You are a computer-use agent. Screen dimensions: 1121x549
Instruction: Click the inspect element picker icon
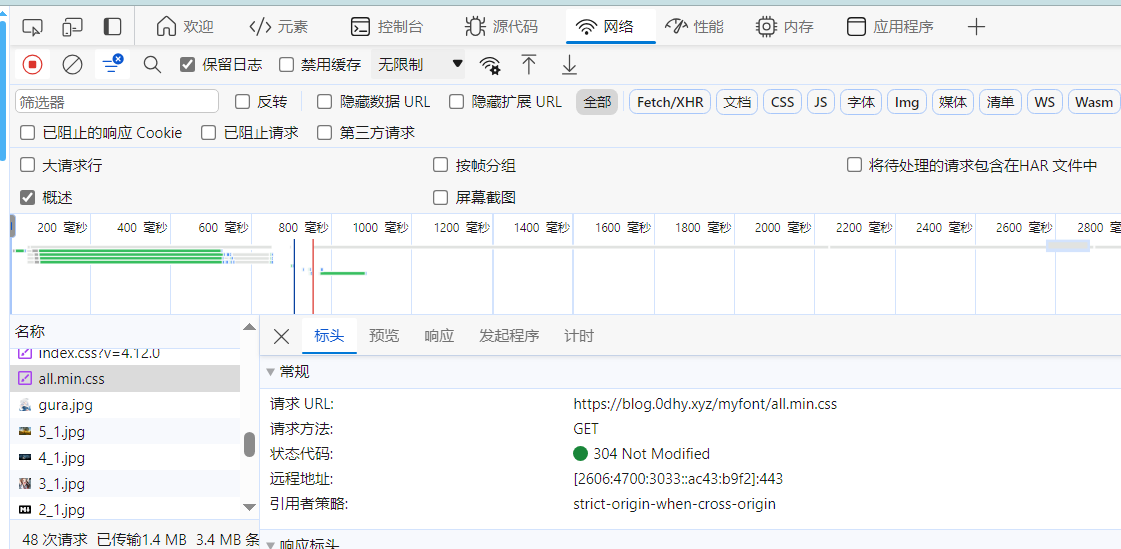click(x=32, y=27)
